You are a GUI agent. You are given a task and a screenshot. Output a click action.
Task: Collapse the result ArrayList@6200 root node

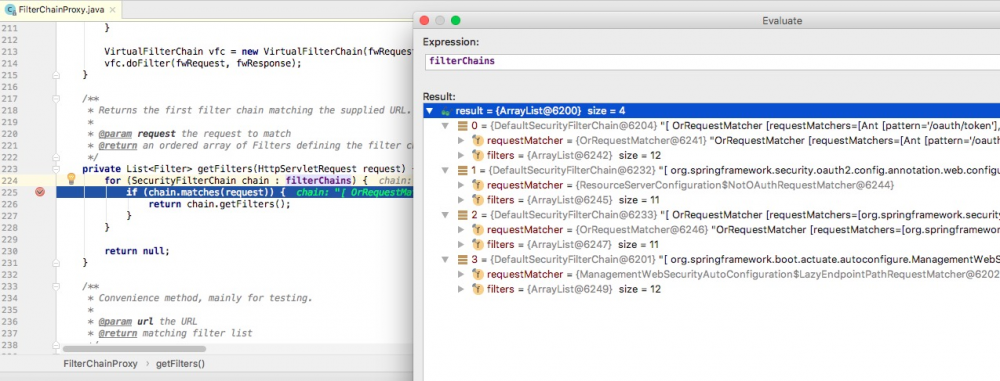[429, 110]
